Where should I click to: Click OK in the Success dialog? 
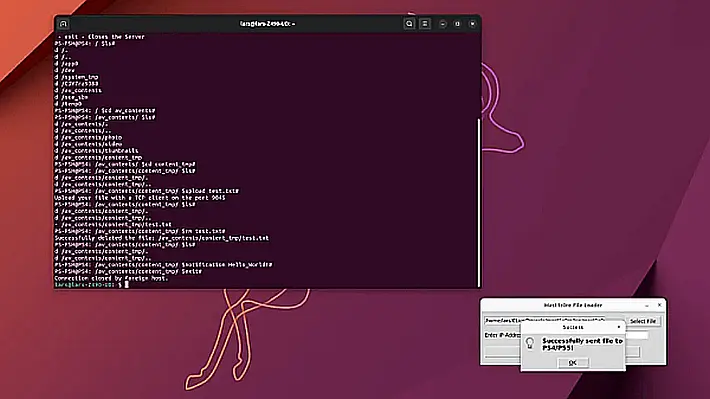click(573, 363)
